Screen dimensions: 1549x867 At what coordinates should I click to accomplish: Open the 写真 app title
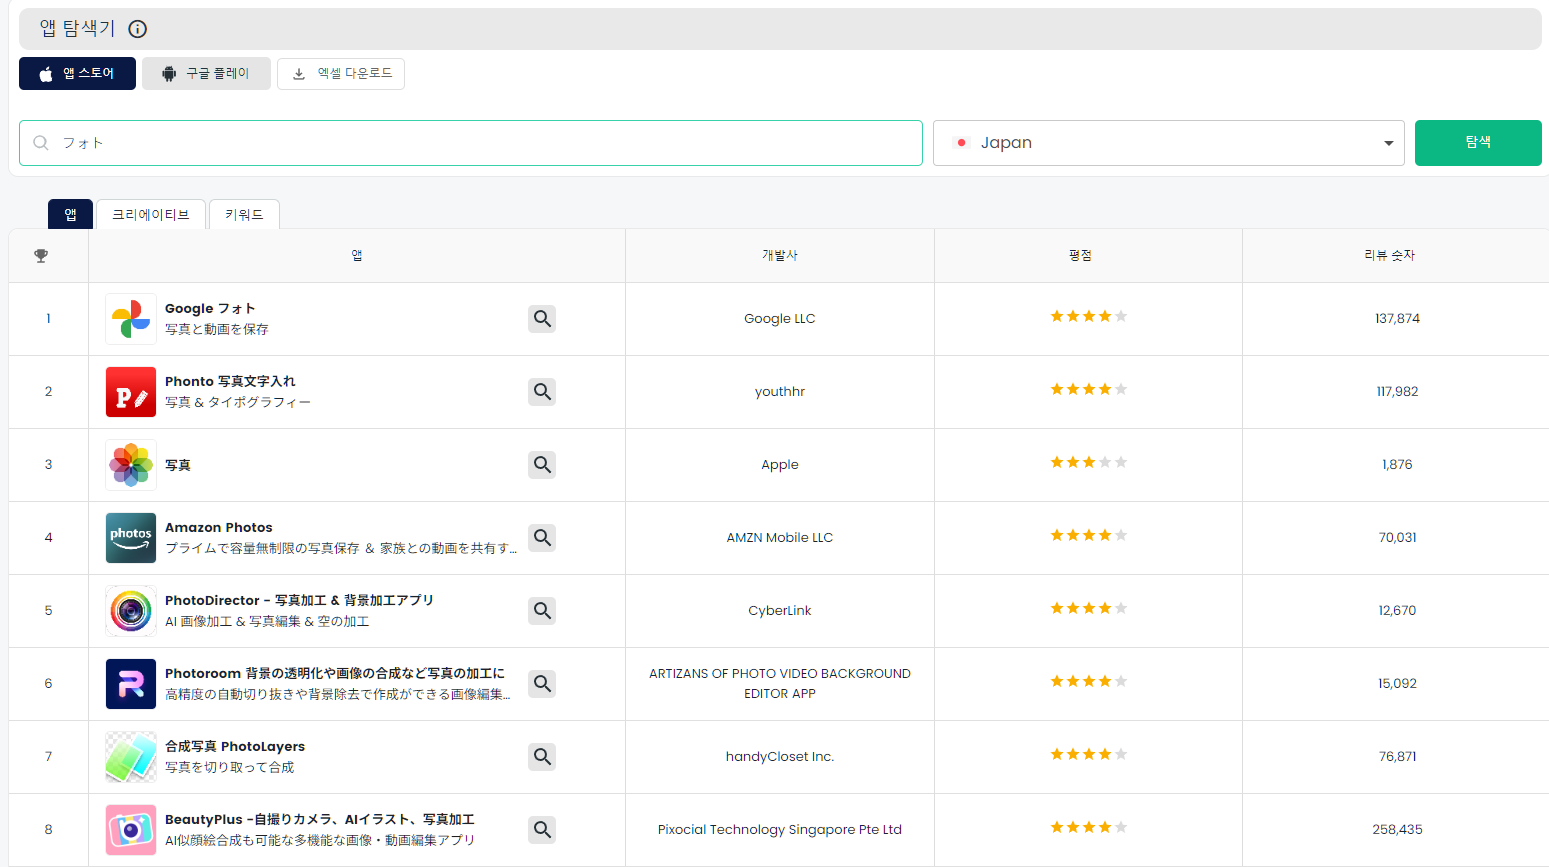pyautogui.click(x=178, y=465)
